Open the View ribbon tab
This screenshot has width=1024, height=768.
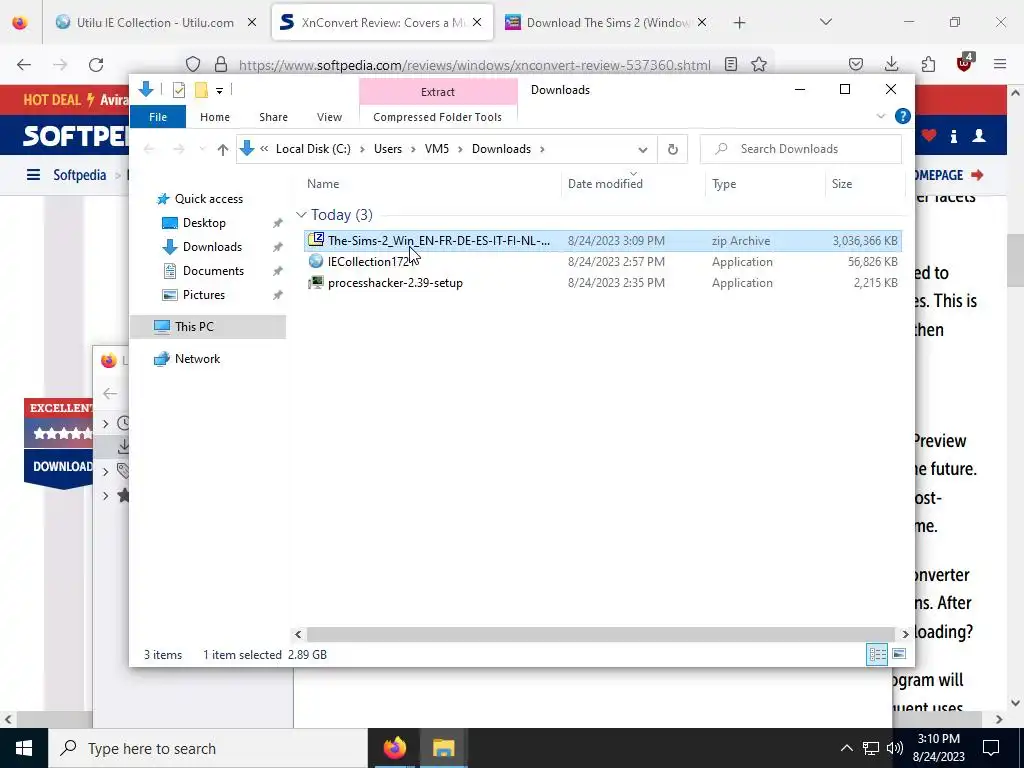pos(329,117)
